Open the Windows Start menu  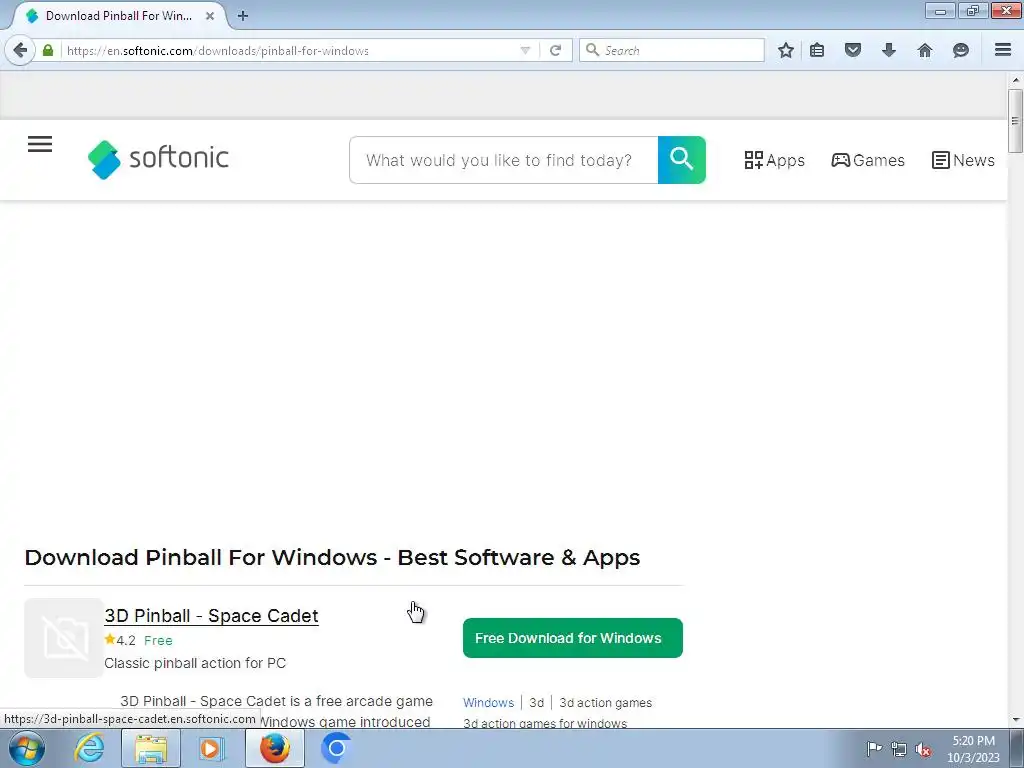click(27, 748)
